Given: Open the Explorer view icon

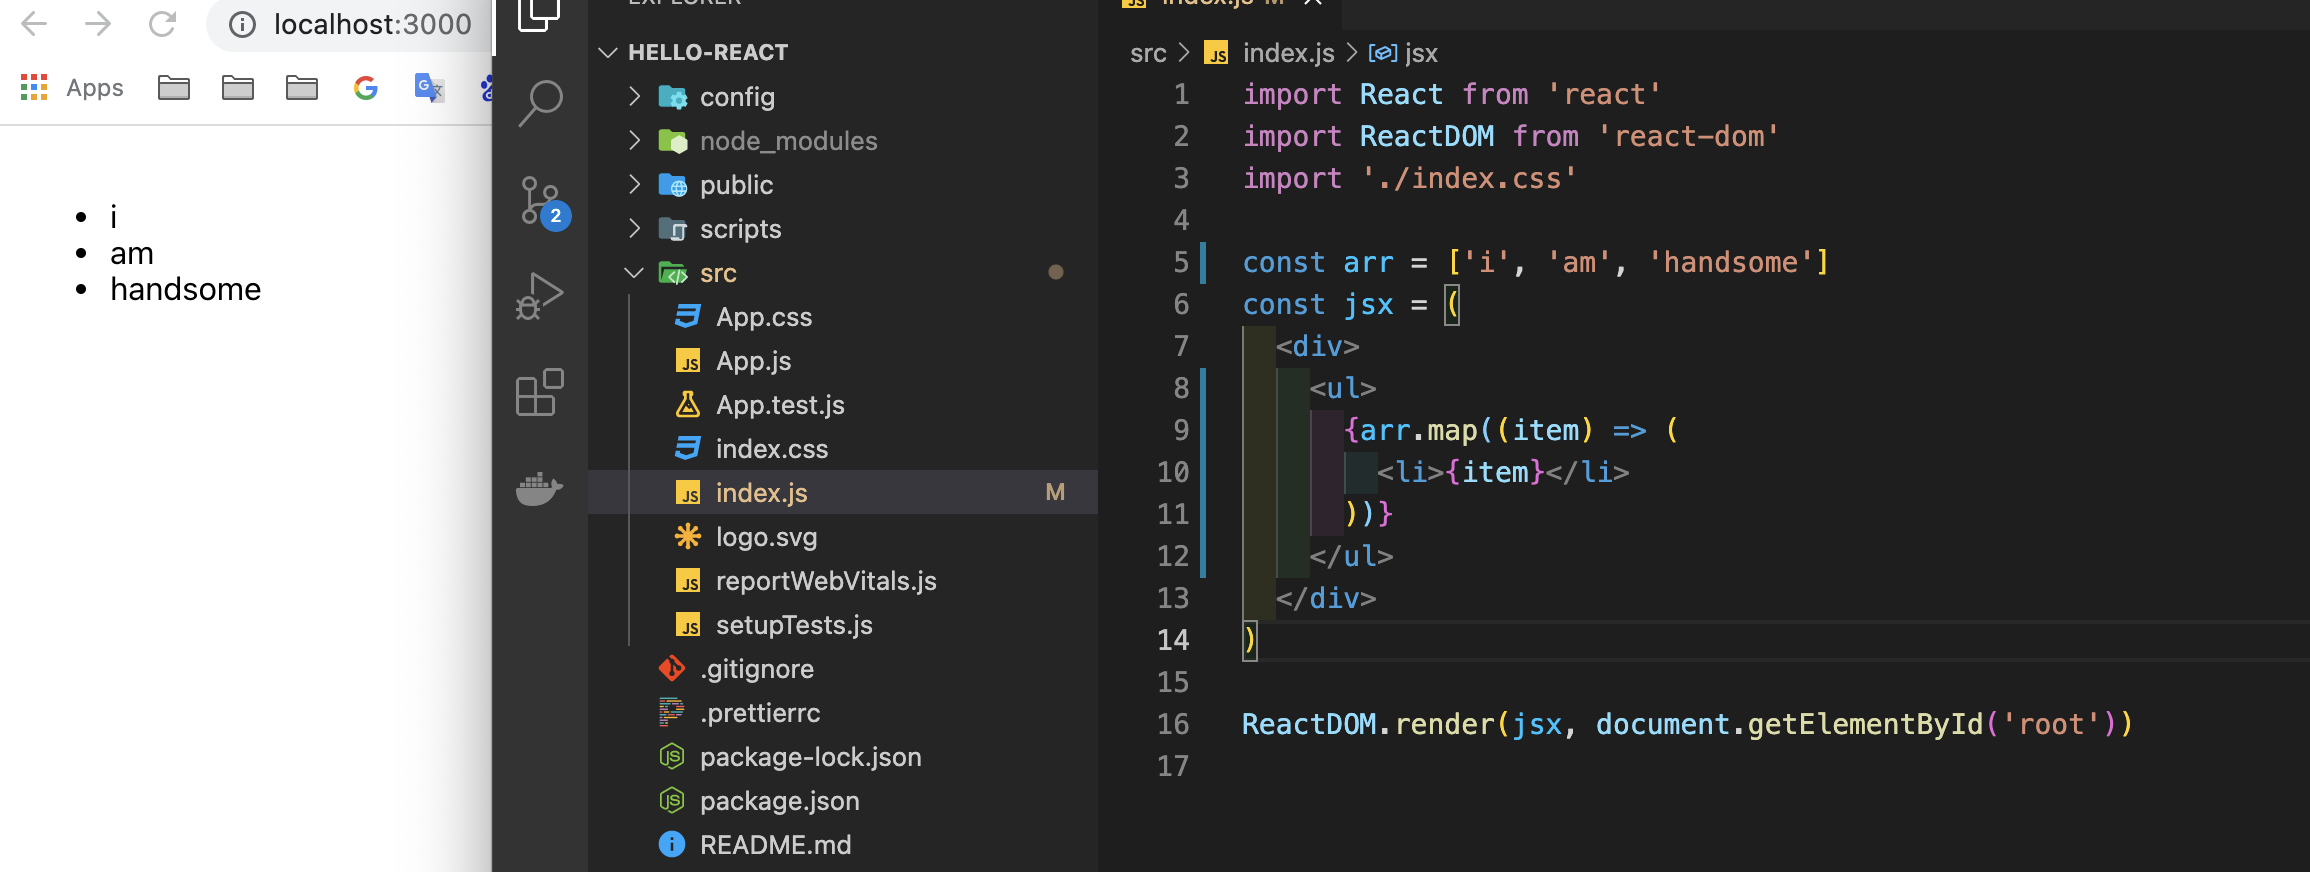Looking at the screenshot, I should 540,14.
